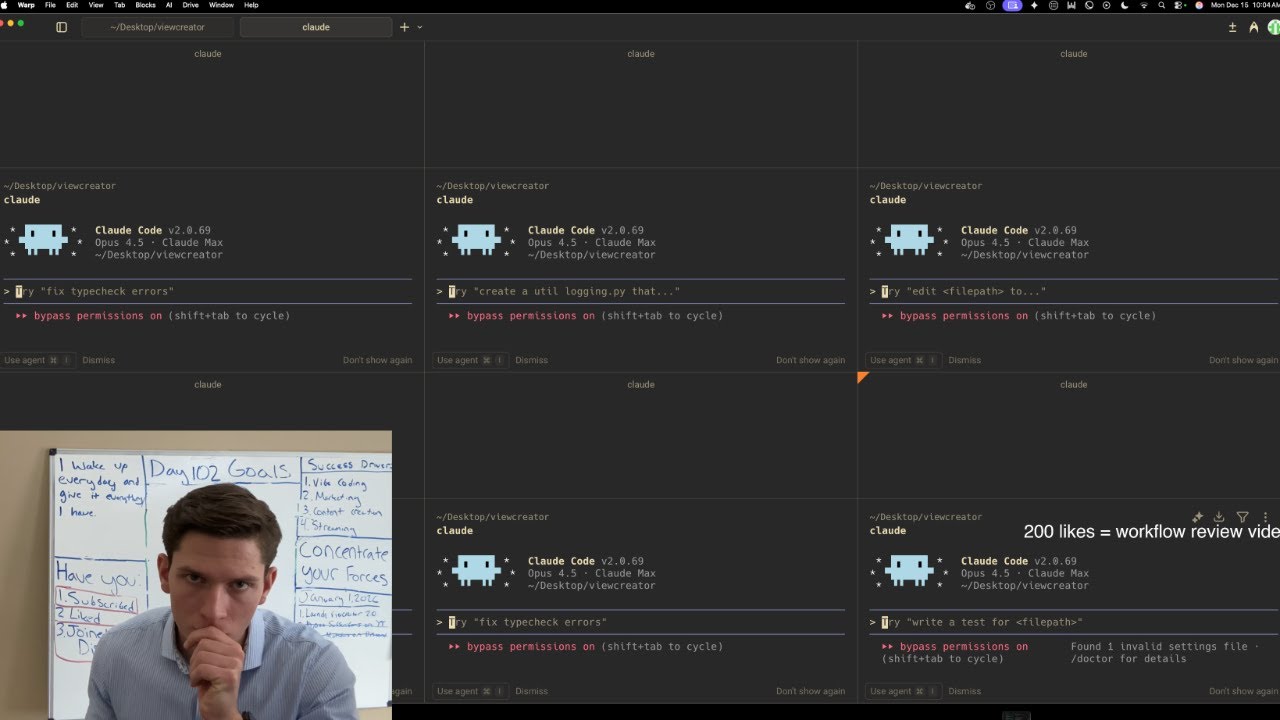This screenshot has height=720, width=1280.
Task: Select the claude tab in tab bar
Action: pos(316,27)
